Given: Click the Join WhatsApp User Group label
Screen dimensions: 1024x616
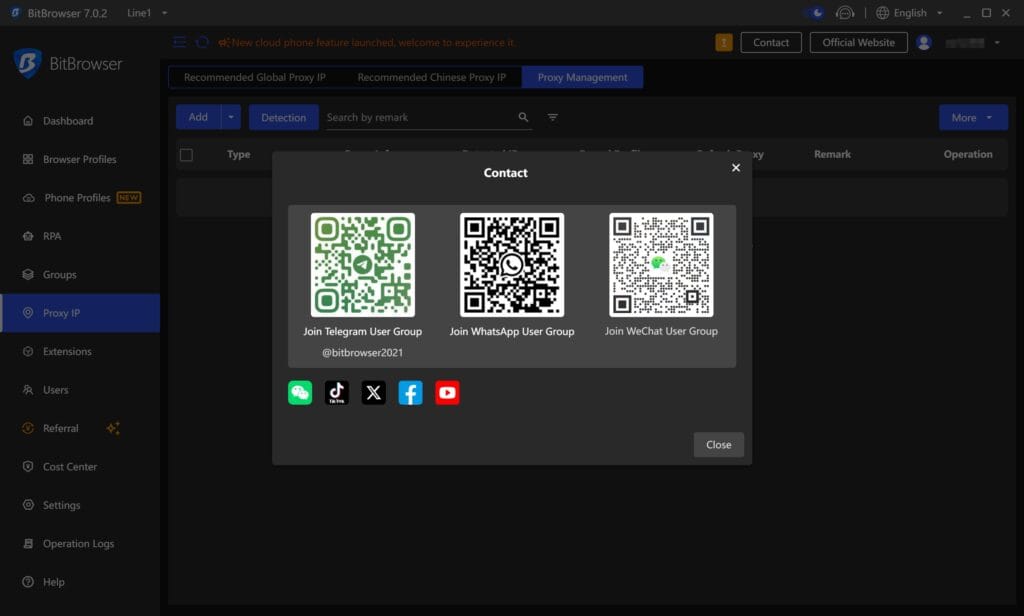Looking at the screenshot, I should pos(512,332).
